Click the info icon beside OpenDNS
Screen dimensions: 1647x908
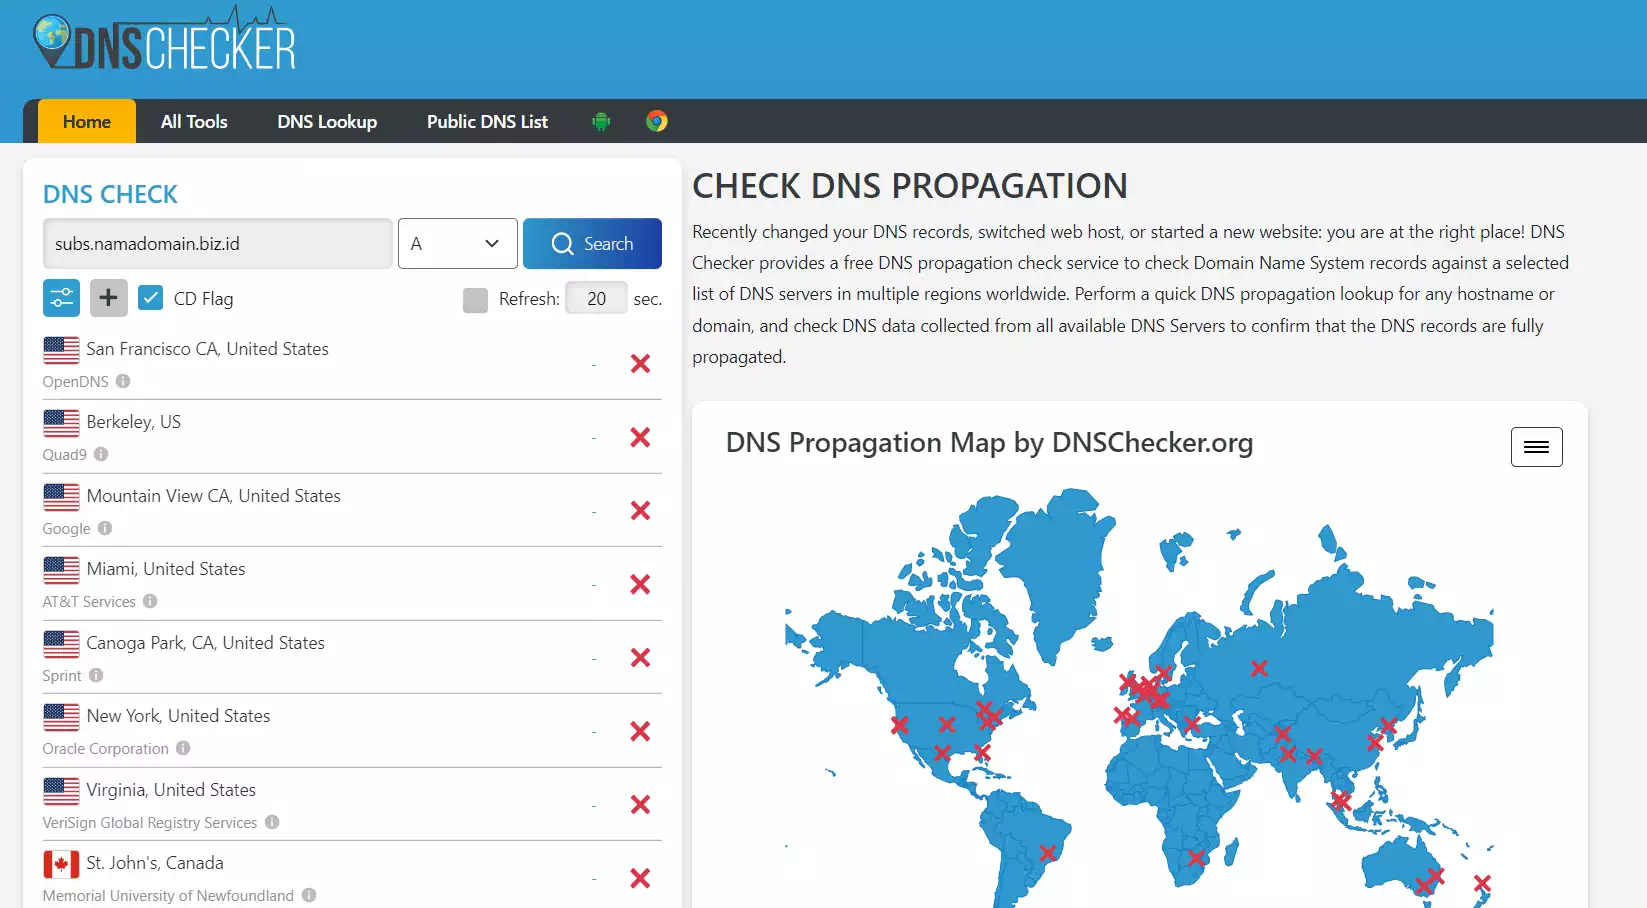[123, 381]
